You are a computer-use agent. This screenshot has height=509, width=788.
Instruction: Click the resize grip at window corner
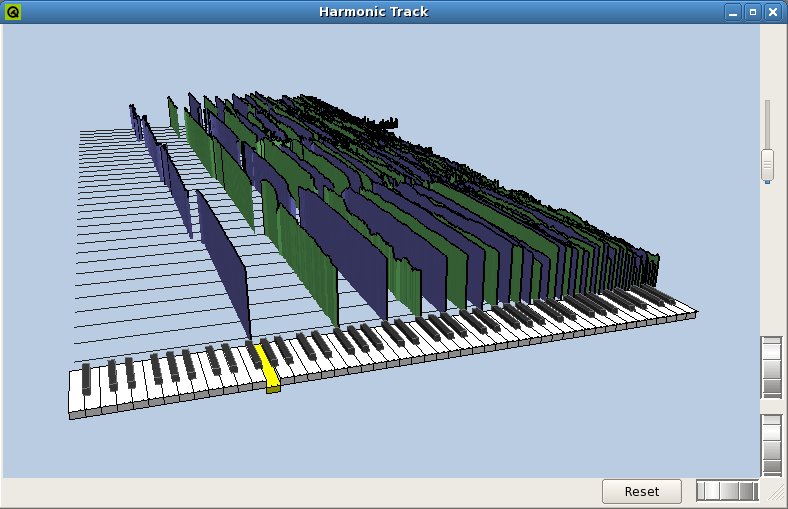click(x=777, y=494)
